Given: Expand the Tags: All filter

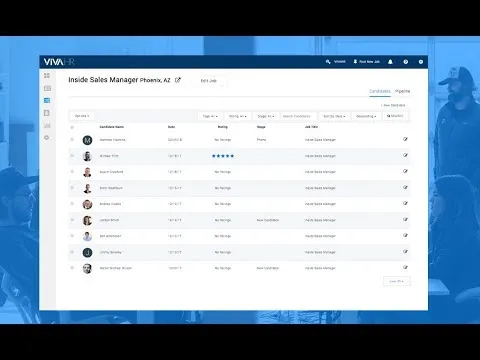Looking at the screenshot, I should pos(210,116).
